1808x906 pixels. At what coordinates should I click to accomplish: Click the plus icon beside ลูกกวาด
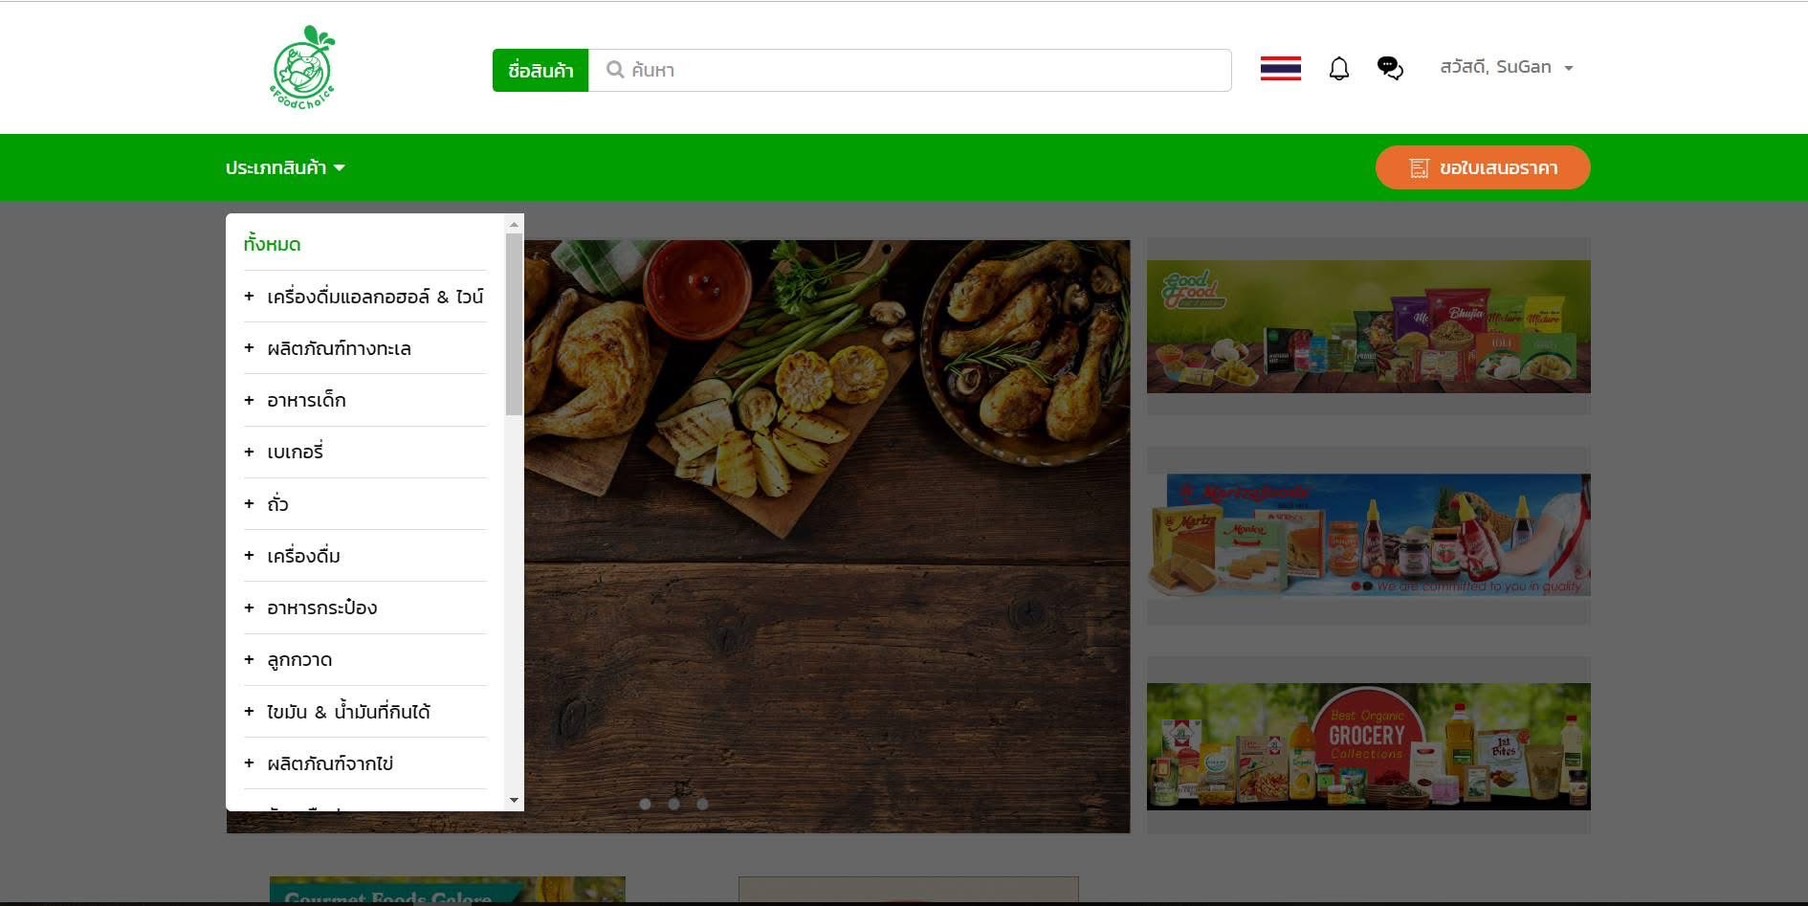(249, 660)
